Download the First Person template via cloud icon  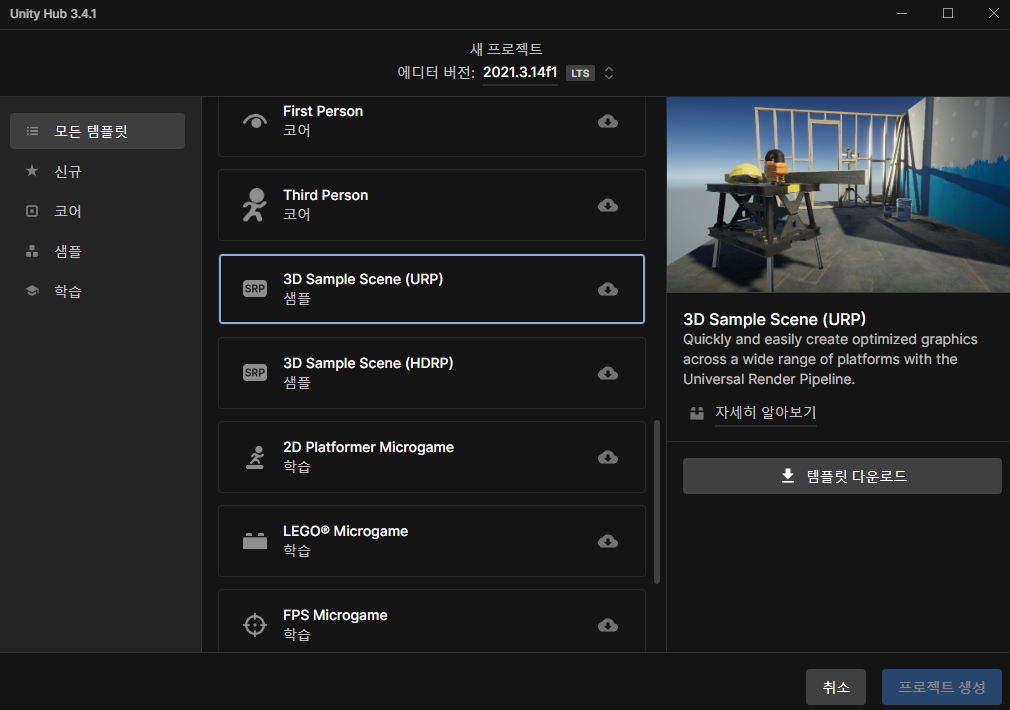(607, 121)
